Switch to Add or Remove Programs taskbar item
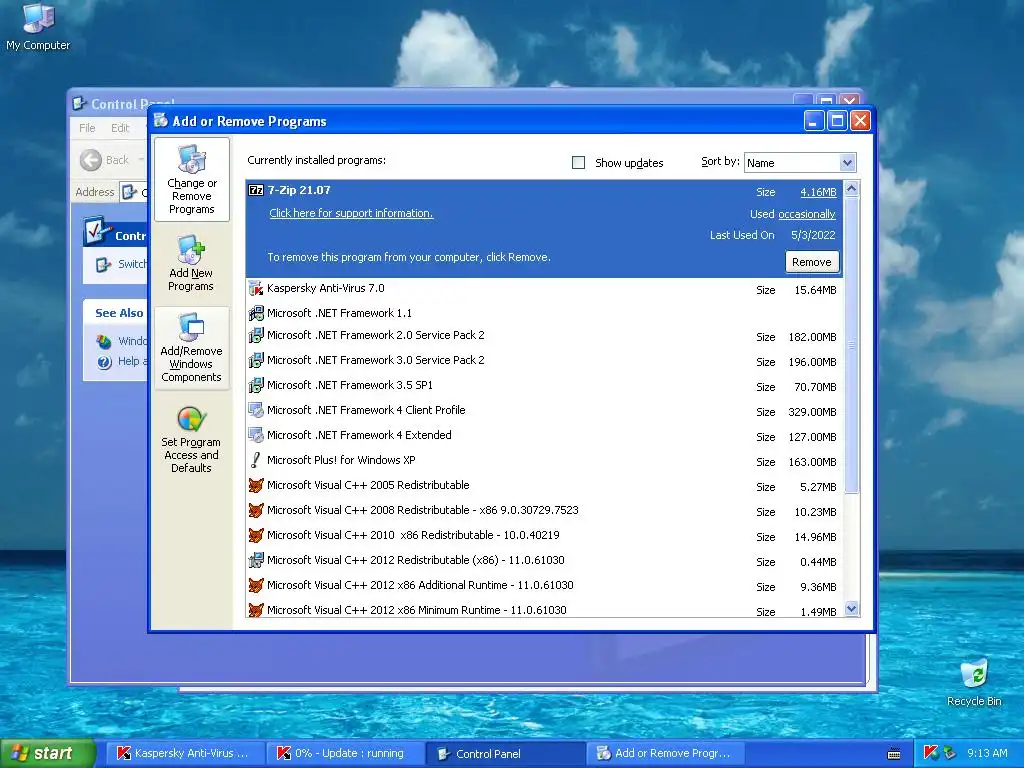The width and height of the screenshot is (1024, 768). (665, 753)
